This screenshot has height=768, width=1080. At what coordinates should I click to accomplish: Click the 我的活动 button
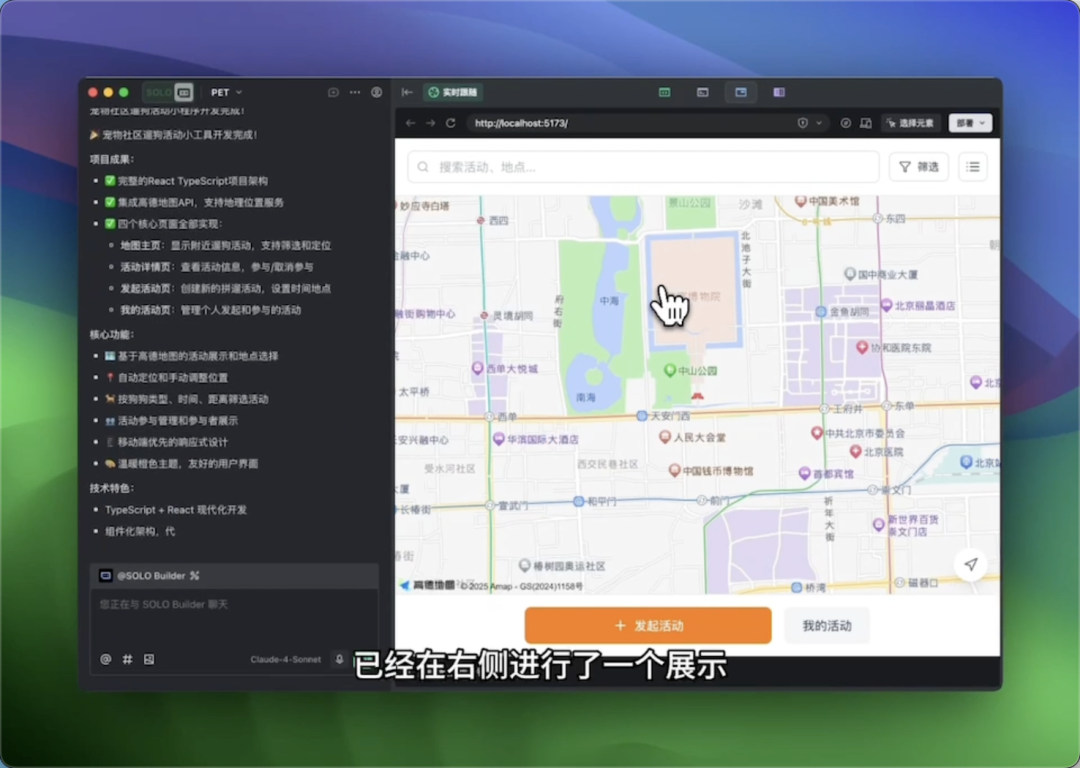point(827,625)
